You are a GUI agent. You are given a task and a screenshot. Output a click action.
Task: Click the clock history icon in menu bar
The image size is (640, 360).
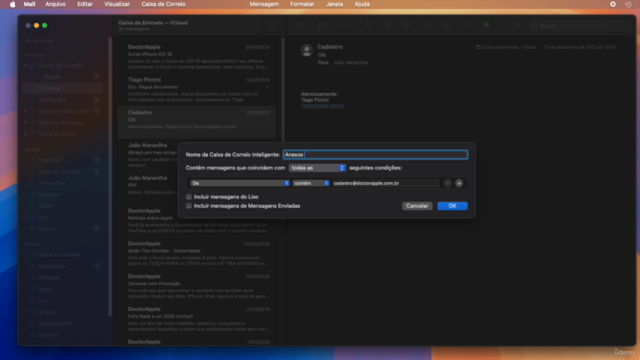[x=628, y=4]
